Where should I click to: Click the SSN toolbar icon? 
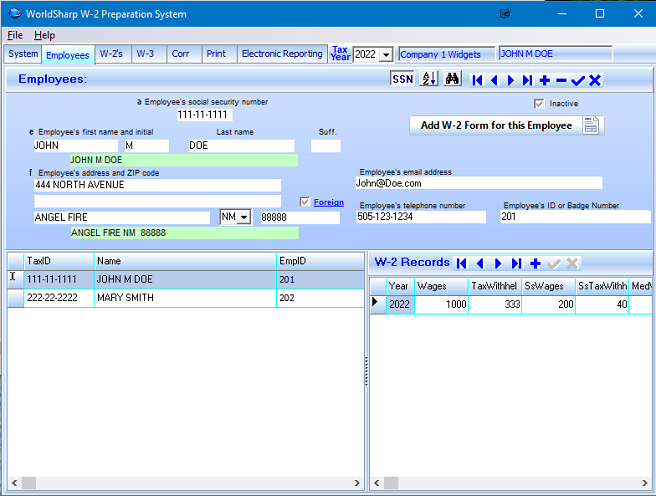click(x=402, y=80)
